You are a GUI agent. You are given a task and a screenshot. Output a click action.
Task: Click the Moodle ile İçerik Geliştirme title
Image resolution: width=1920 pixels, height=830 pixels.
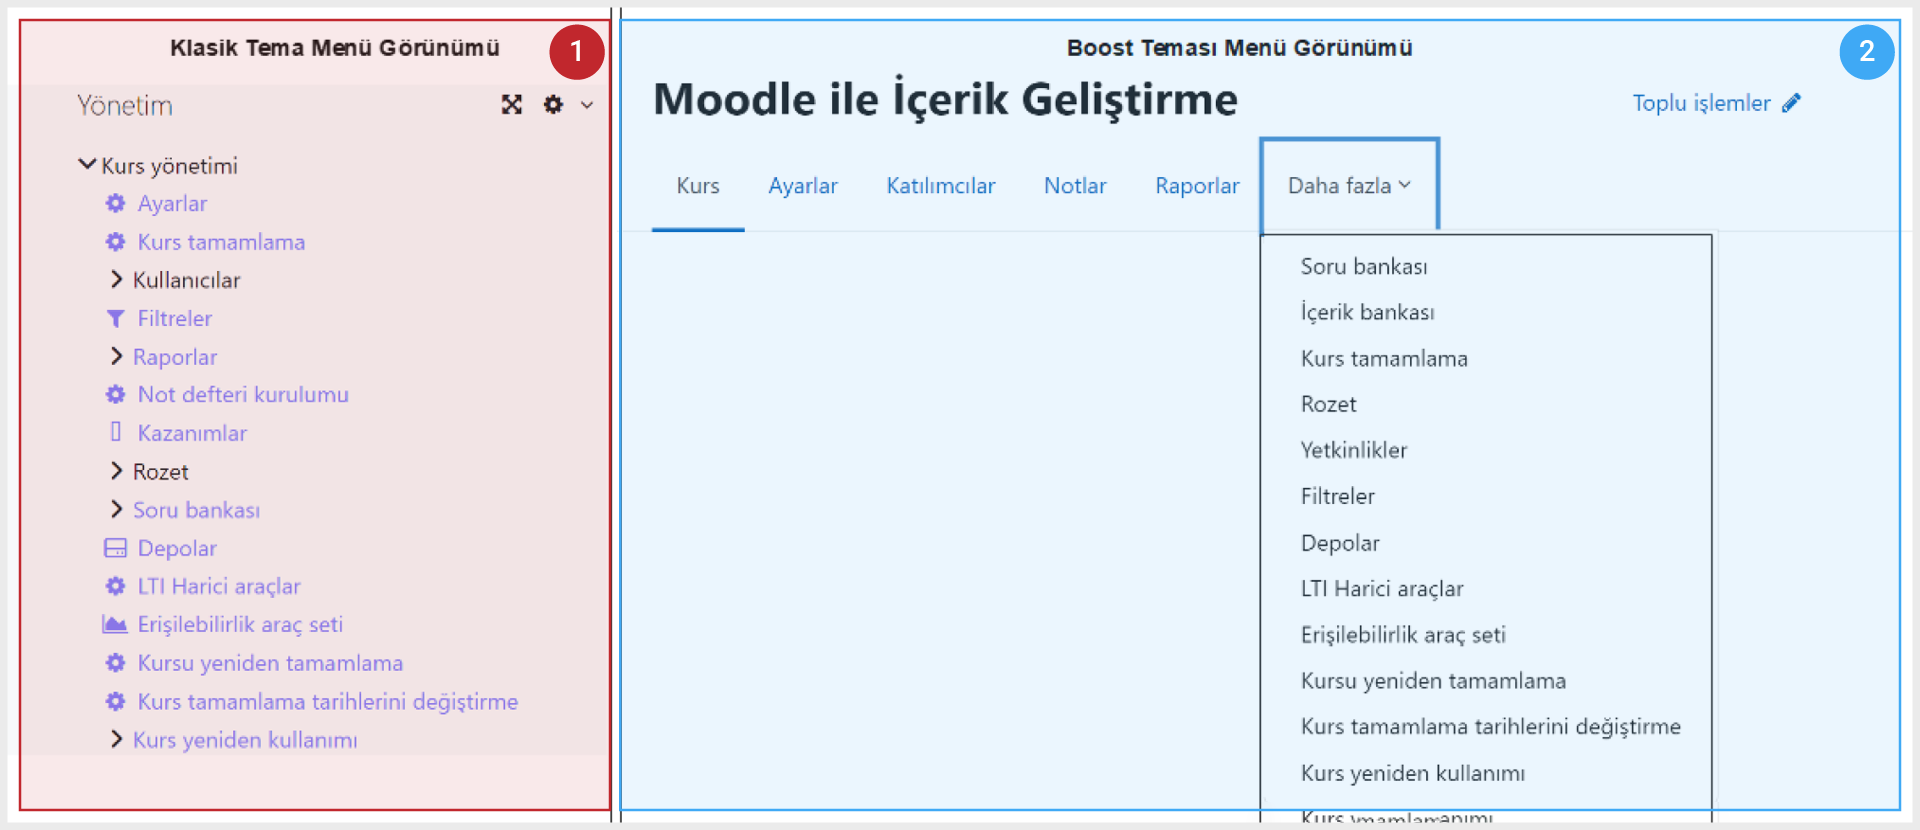pos(945,99)
